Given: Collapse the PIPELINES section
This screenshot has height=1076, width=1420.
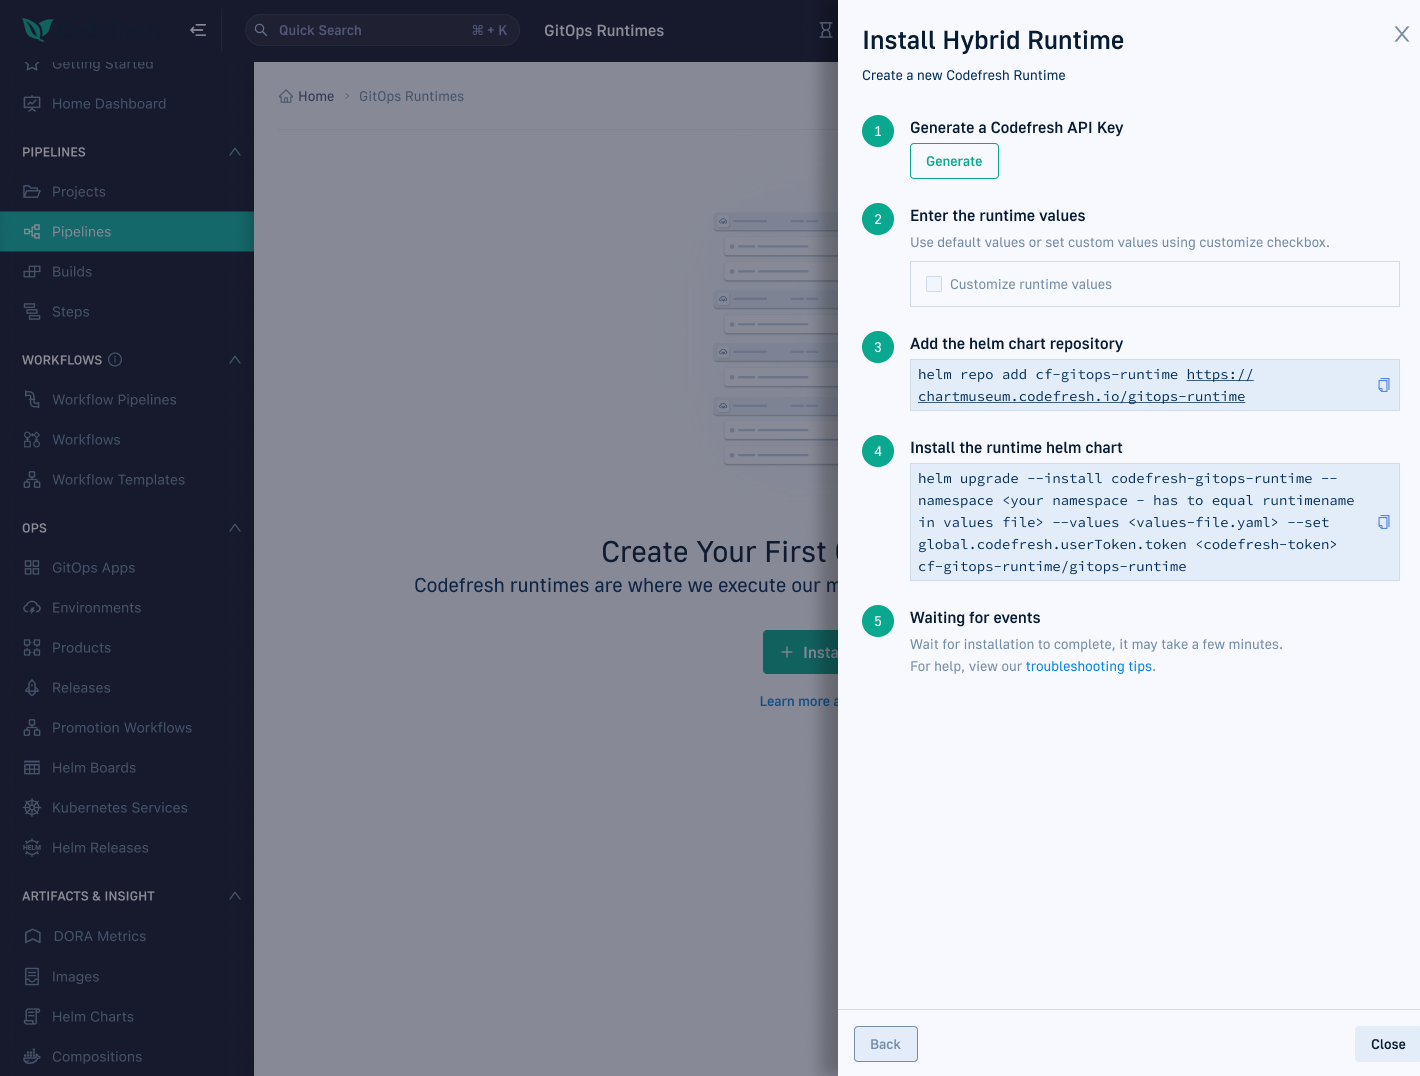Looking at the screenshot, I should pyautogui.click(x=235, y=152).
